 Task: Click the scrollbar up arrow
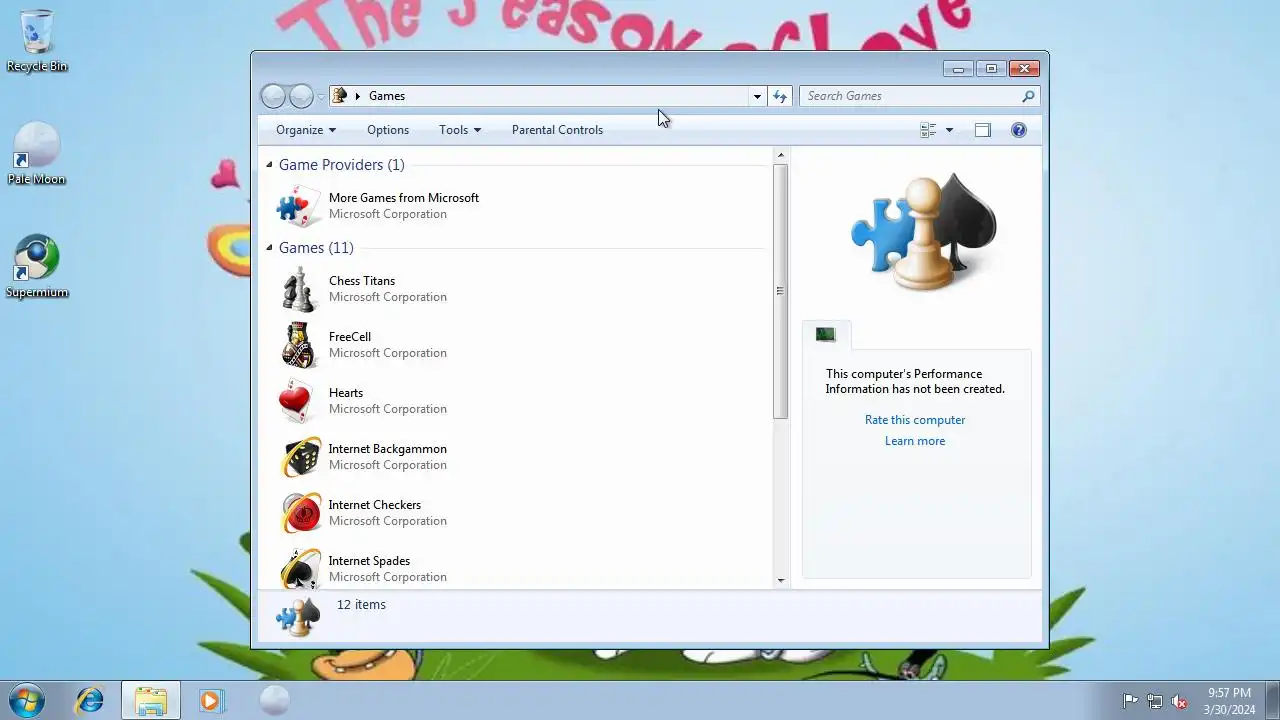[x=781, y=155]
